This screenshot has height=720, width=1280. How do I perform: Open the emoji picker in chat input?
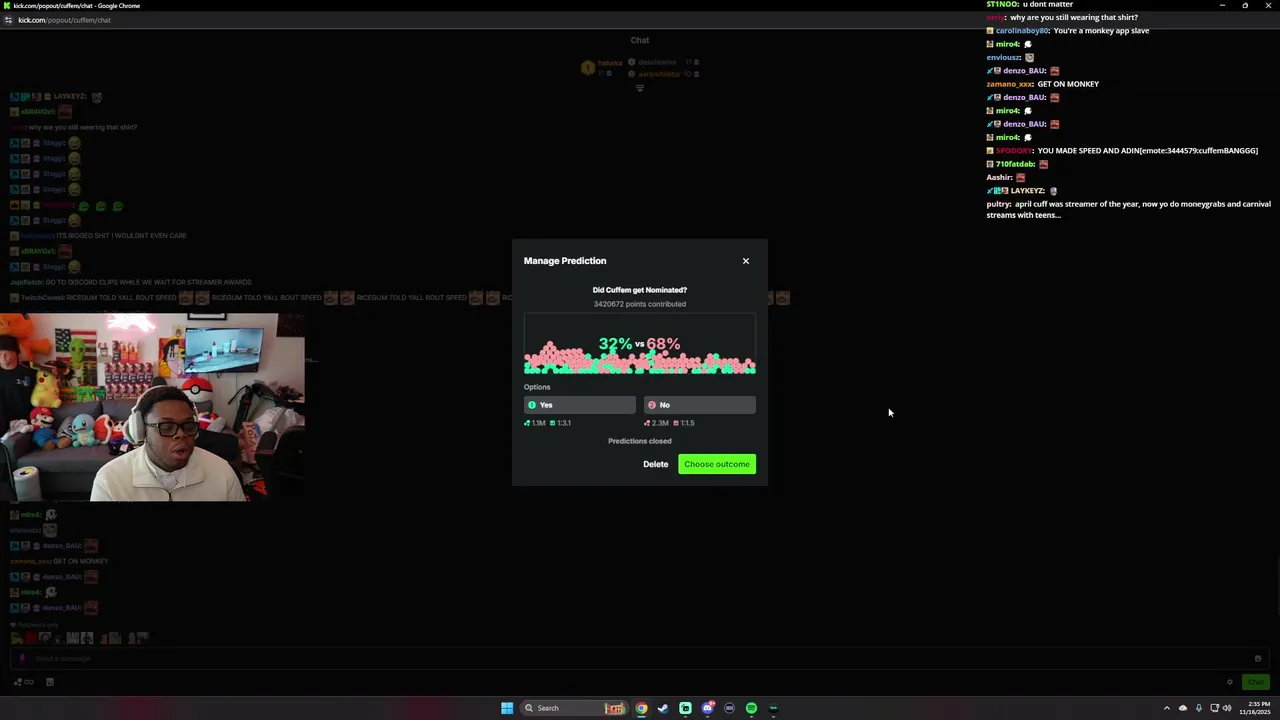click(x=1258, y=658)
